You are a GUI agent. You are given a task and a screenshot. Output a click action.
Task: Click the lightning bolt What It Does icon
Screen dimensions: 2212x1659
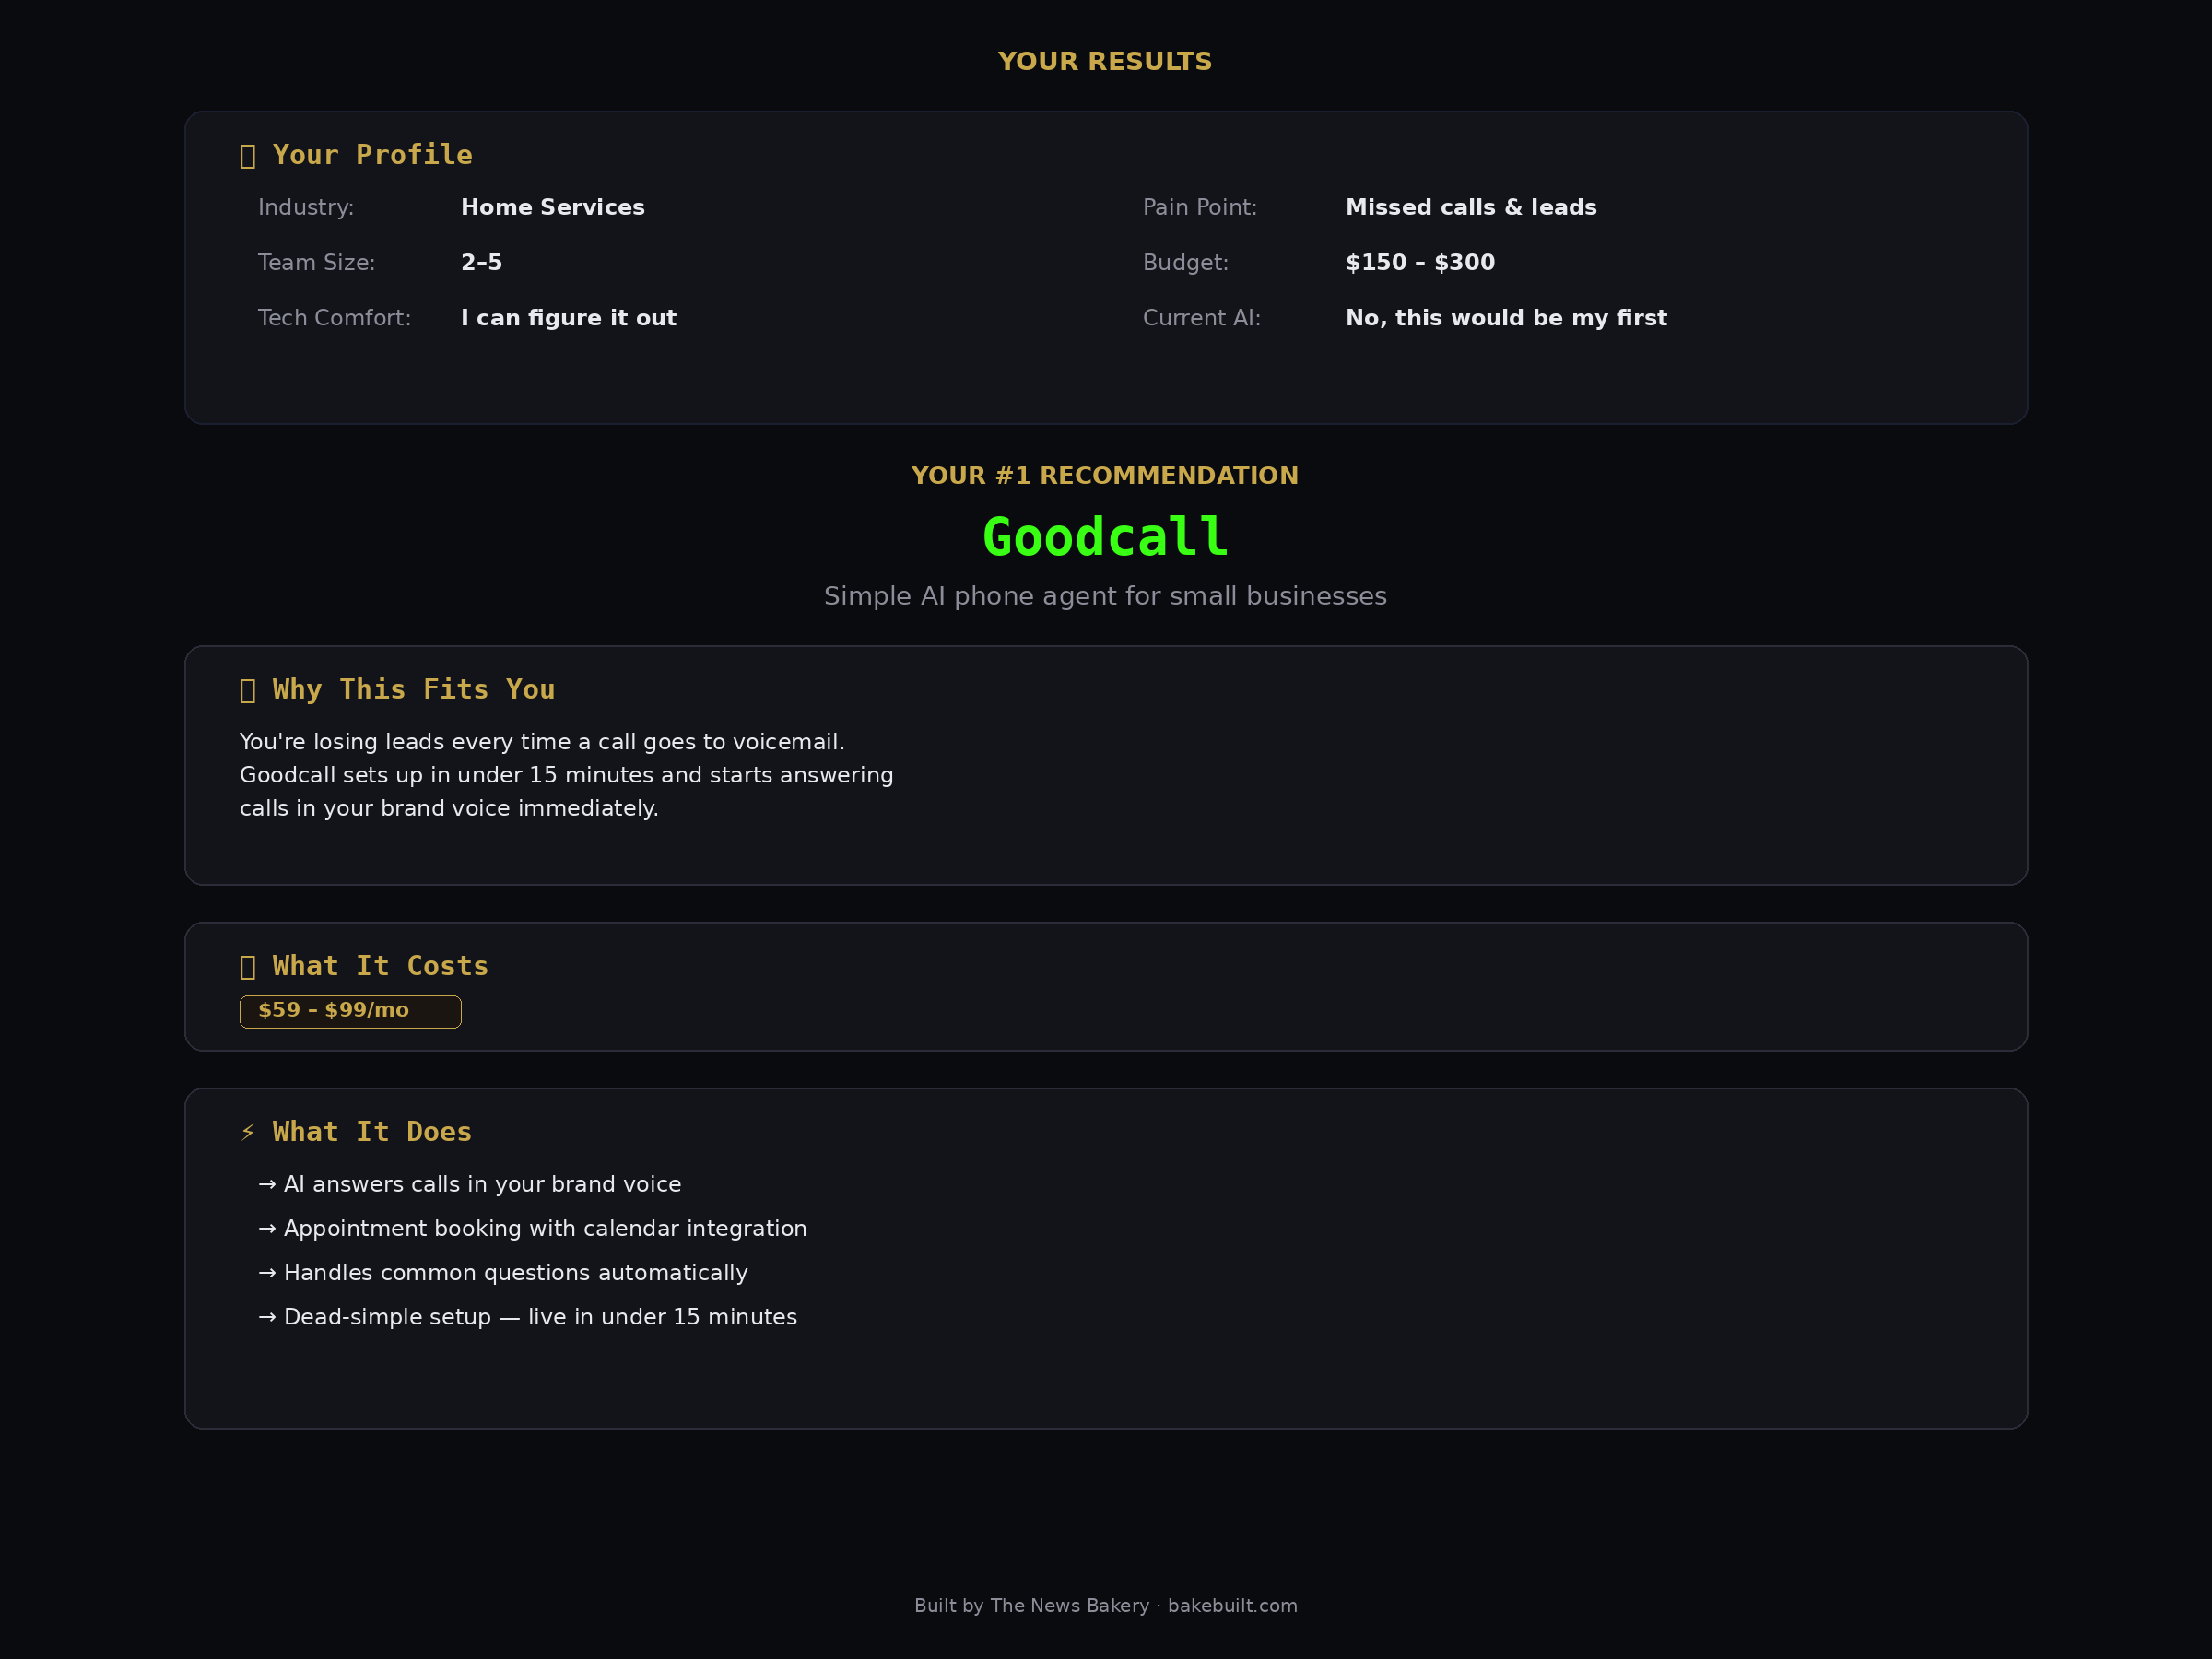coord(248,1133)
